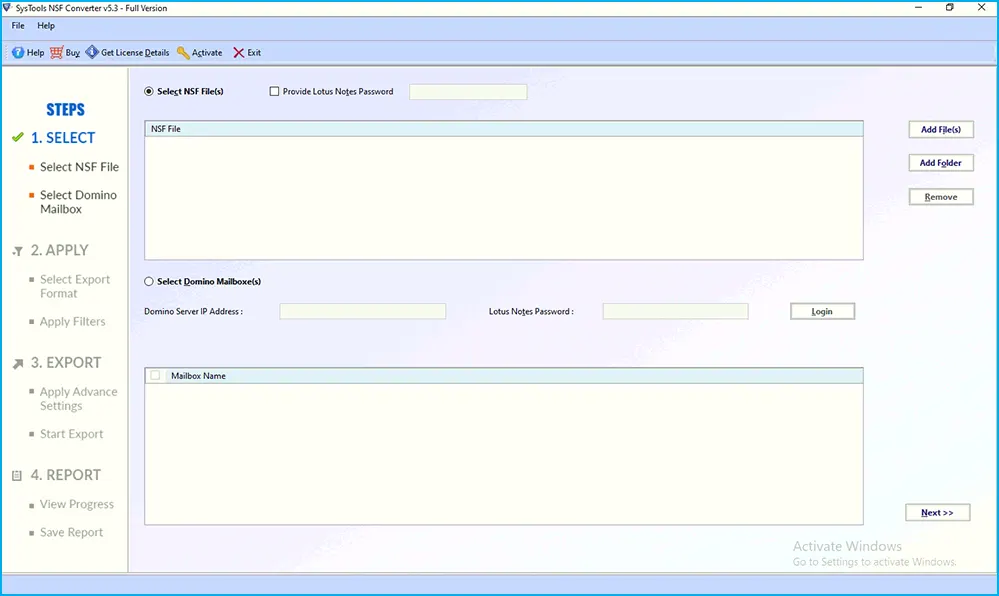Click the '3. EXPORT' heading
The image size is (999, 596).
click(x=66, y=363)
